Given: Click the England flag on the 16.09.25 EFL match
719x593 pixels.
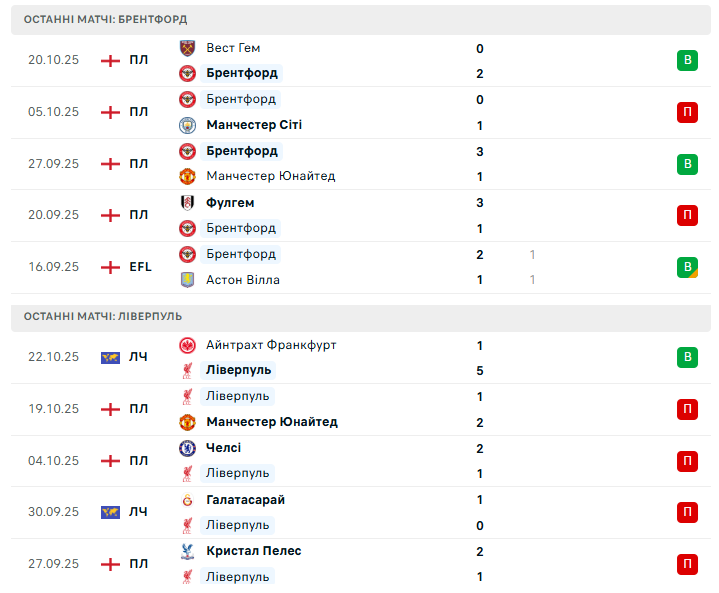Looking at the screenshot, I should pos(110,267).
